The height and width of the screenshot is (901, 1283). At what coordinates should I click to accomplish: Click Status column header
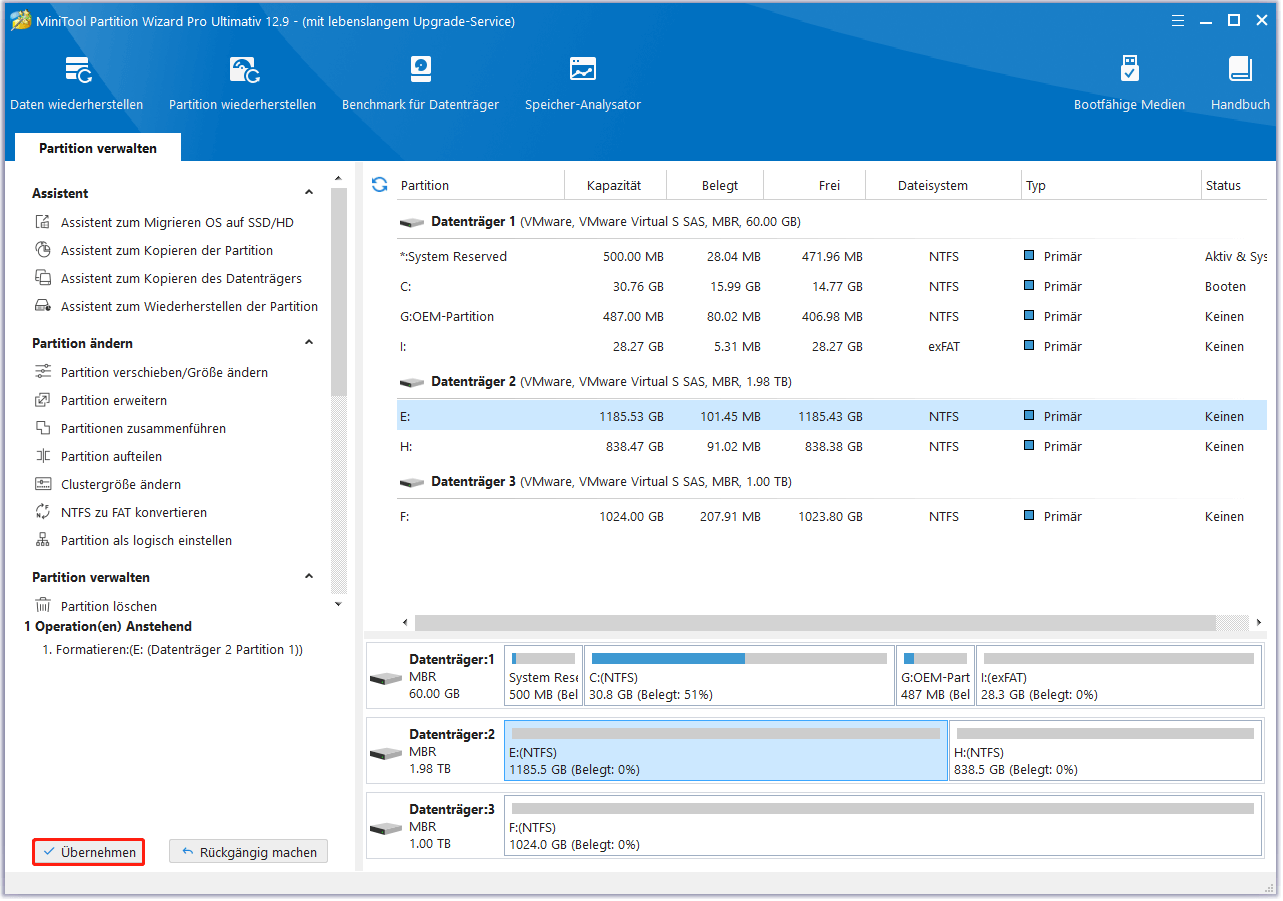(x=1235, y=185)
